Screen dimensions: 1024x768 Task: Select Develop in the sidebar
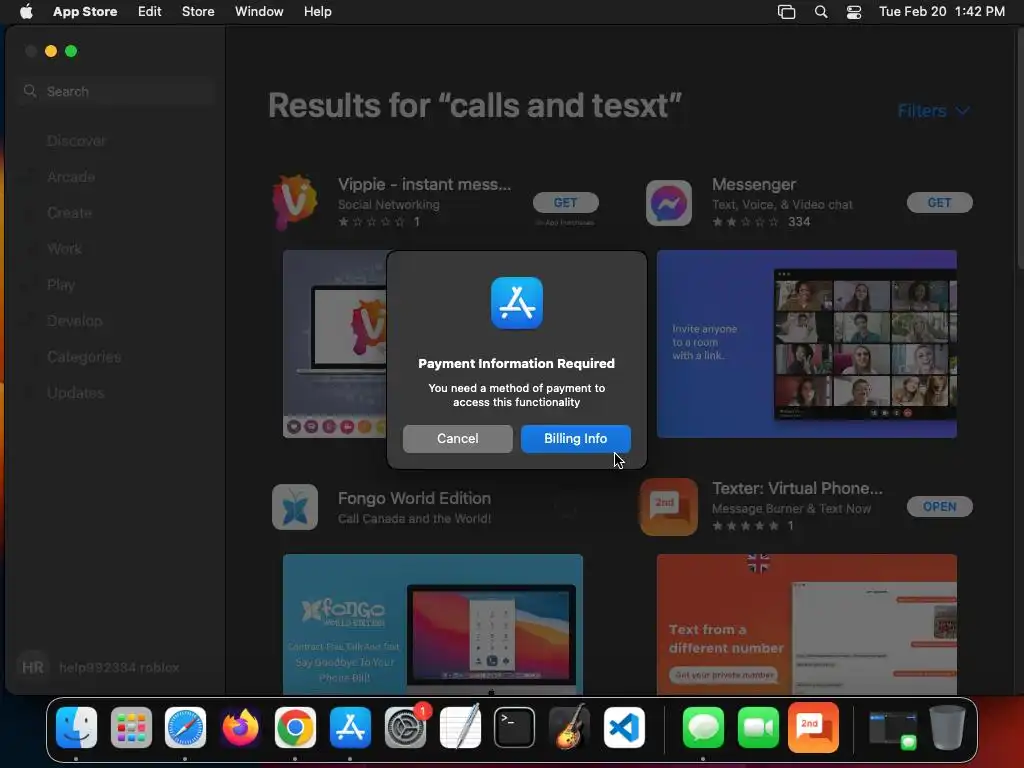point(74,321)
